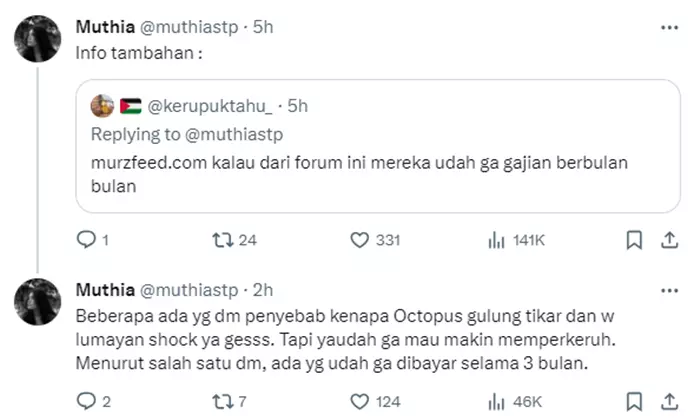The height and width of the screenshot is (420, 700).
Task: Bookmark the Octopus gulung tikar tweet
Action: pyautogui.click(x=634, y=401)
